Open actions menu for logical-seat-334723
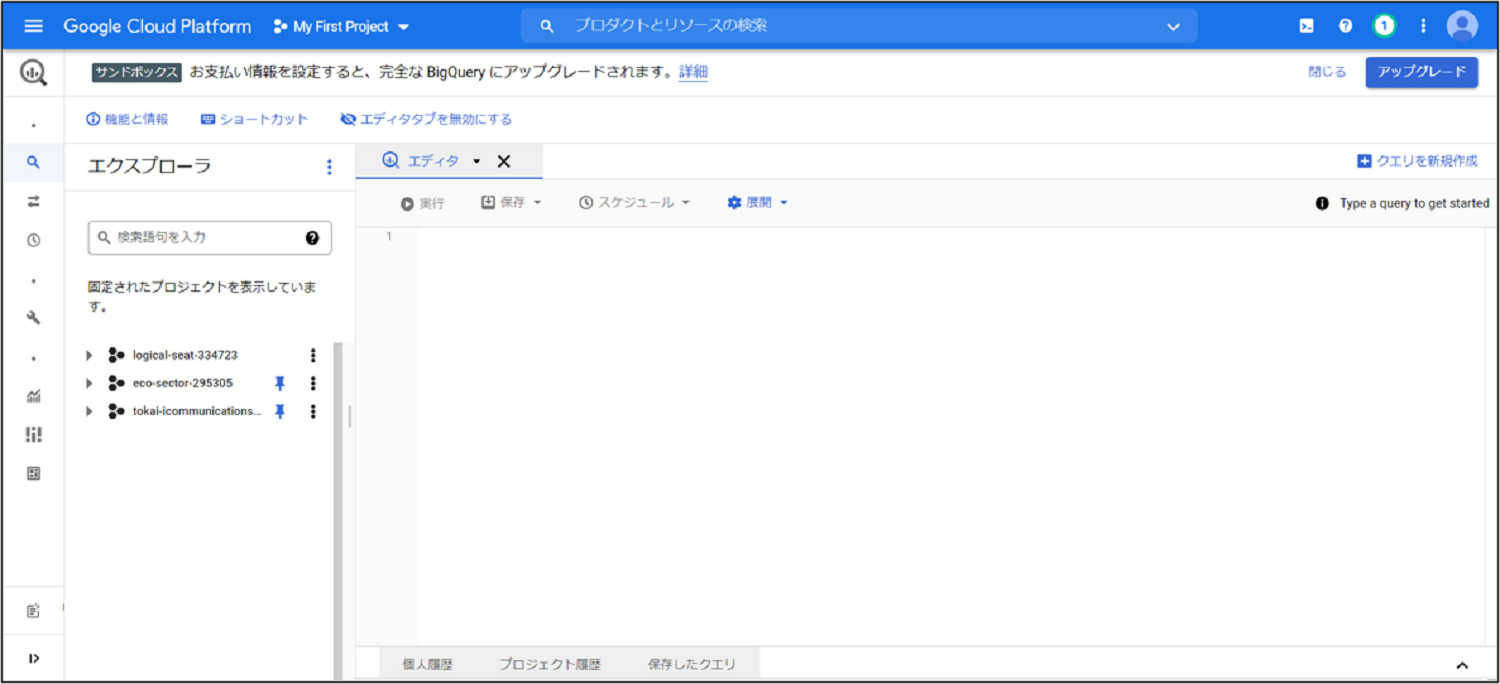 tap(313, 355)
